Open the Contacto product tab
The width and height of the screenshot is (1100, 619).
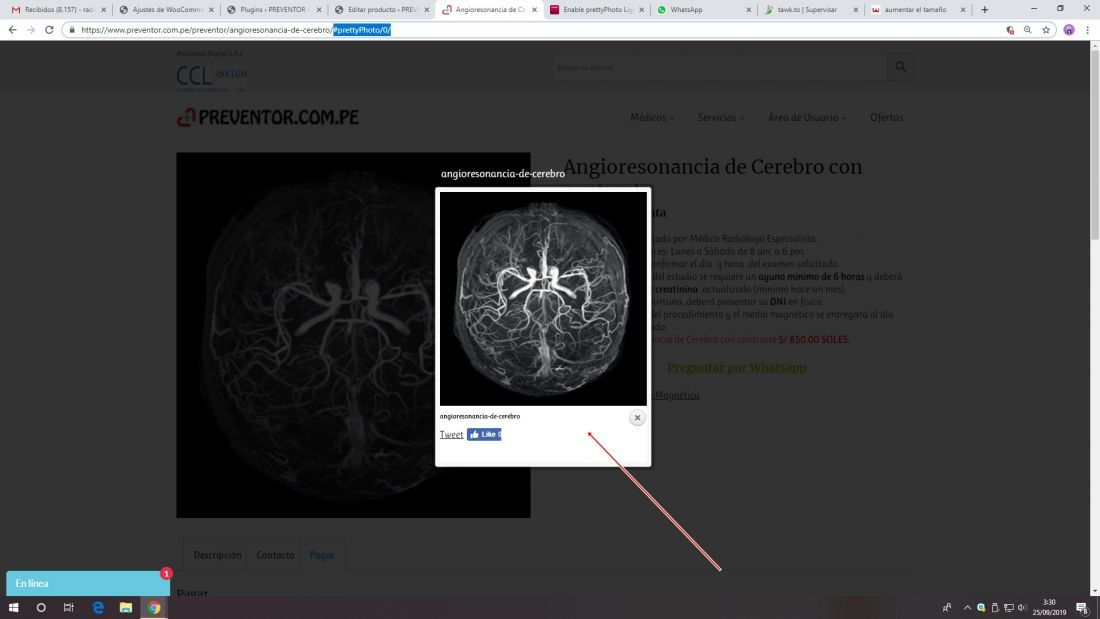pos(275,555)
